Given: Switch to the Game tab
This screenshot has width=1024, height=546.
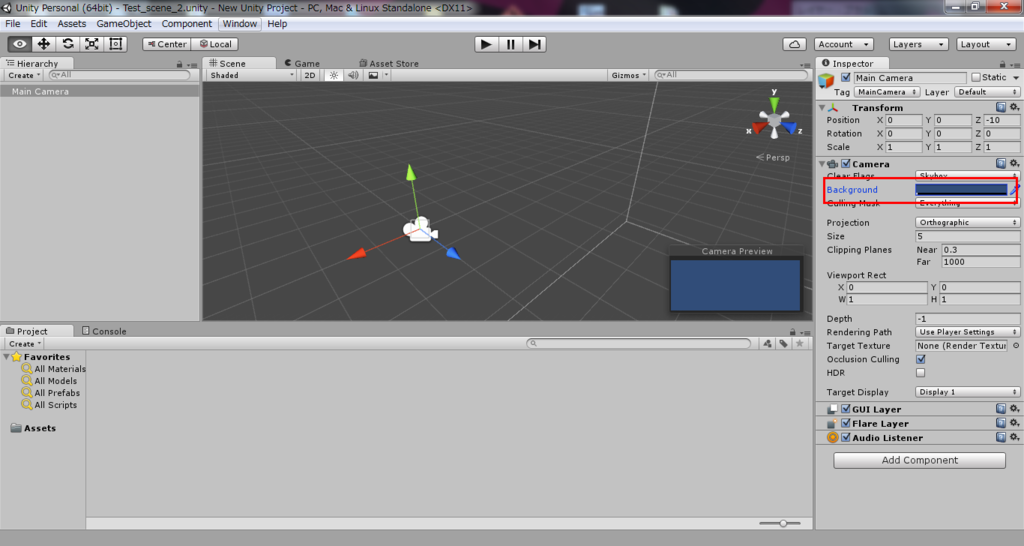Looking at the screenshot, I should click(302, 63).
